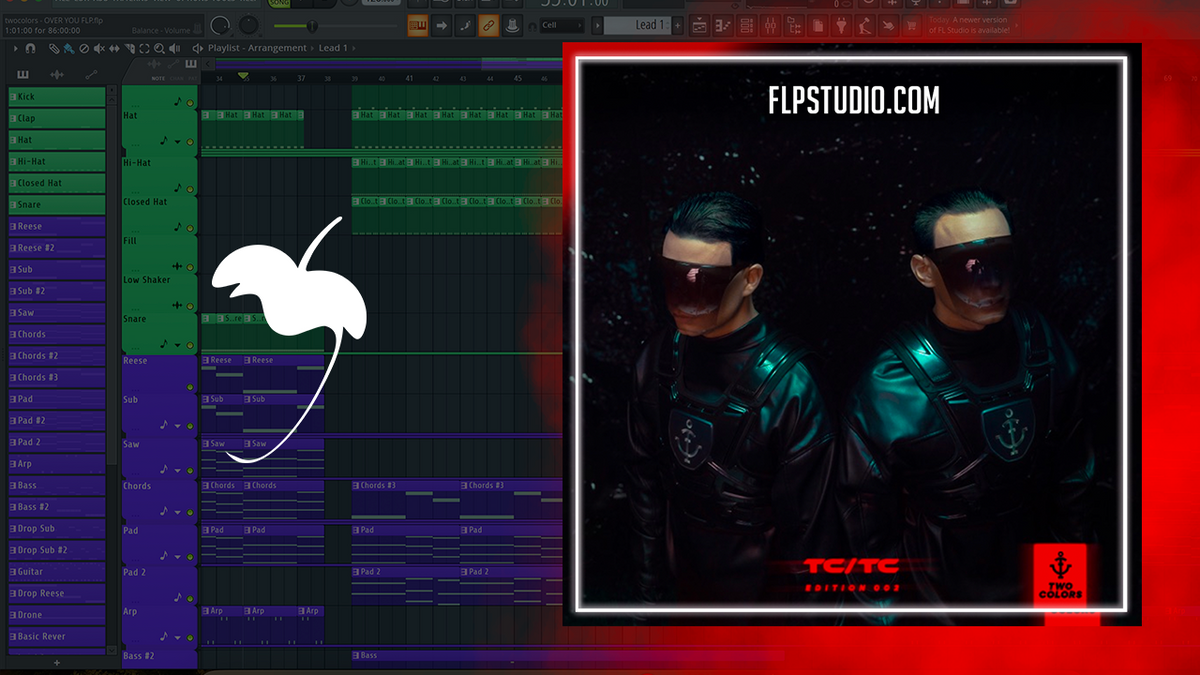Toggle the typing keyboard to piano icon
The image size is (1200, 675).
[417, 26]
